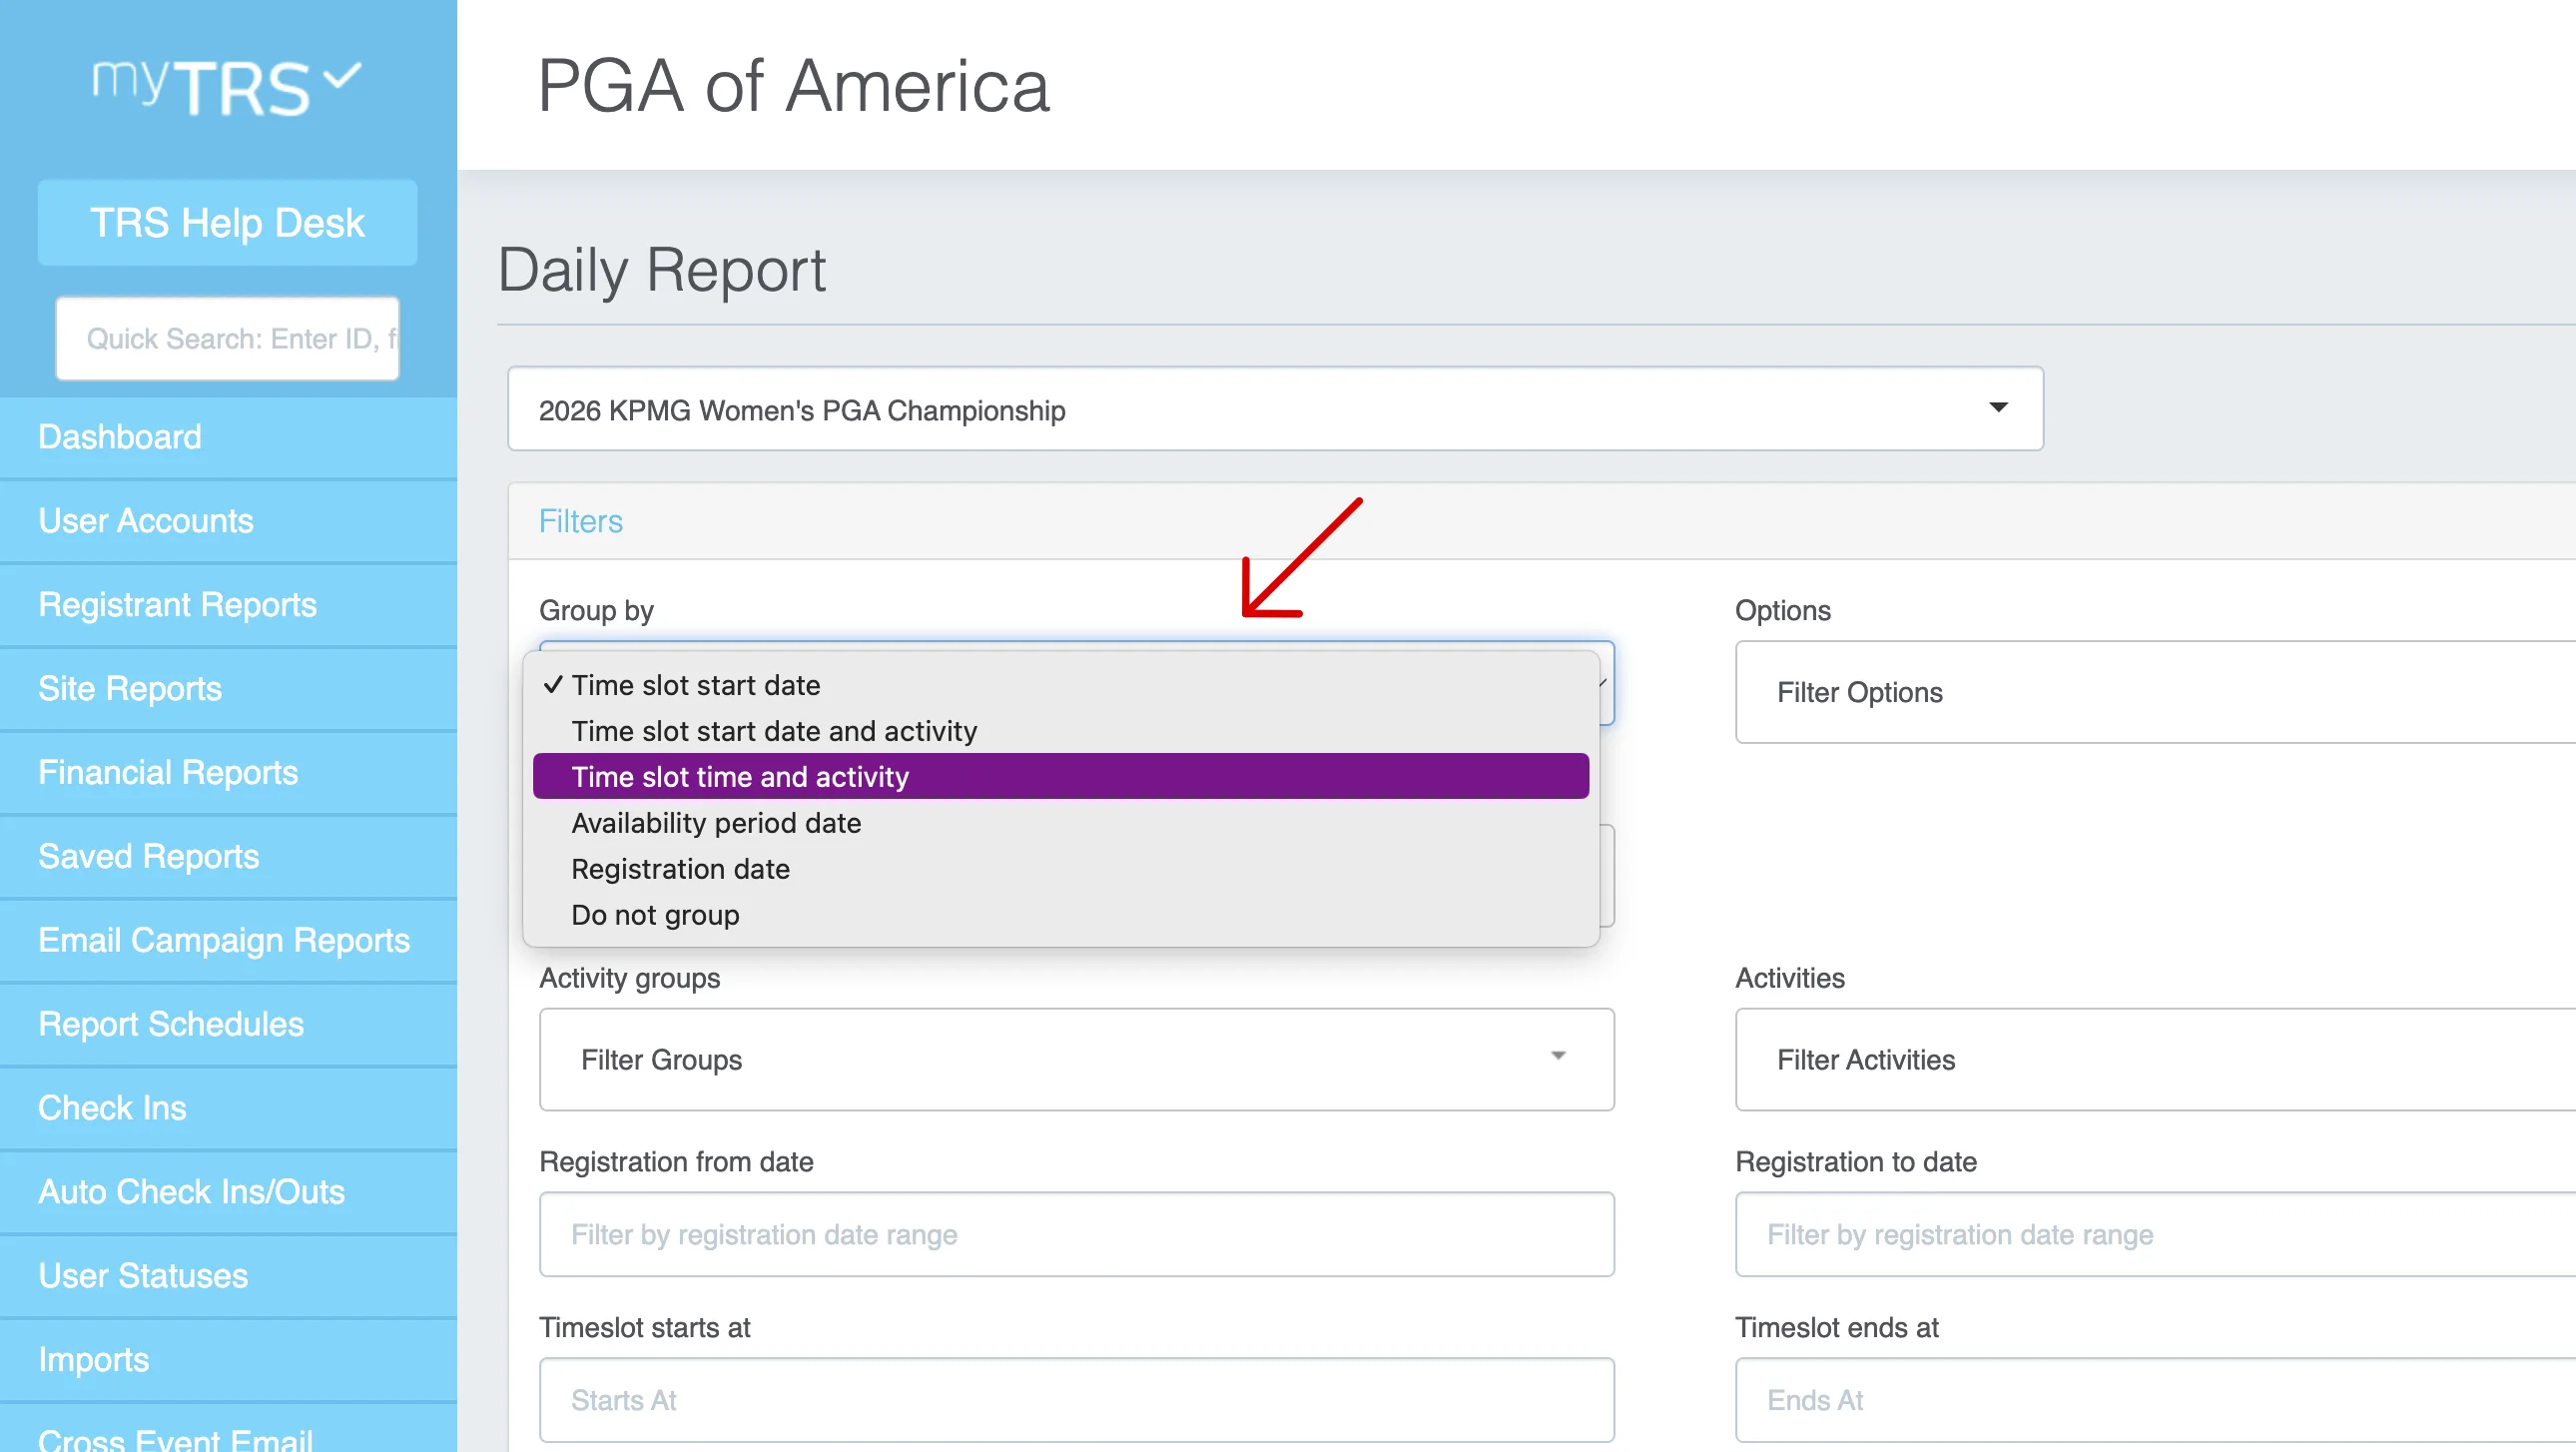Pick 'Registration date' grouping option
Screen dimensions: 2576x1452
[x=1061, y=869]
